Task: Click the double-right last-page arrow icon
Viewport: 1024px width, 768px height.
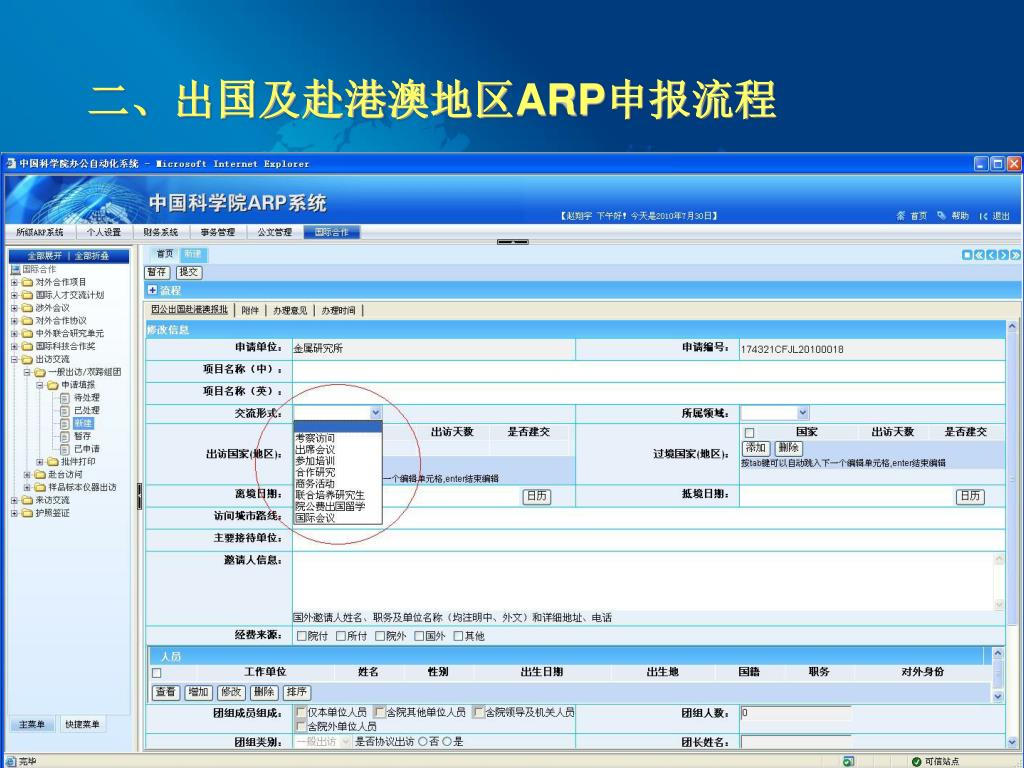Action: point(1016,255)
